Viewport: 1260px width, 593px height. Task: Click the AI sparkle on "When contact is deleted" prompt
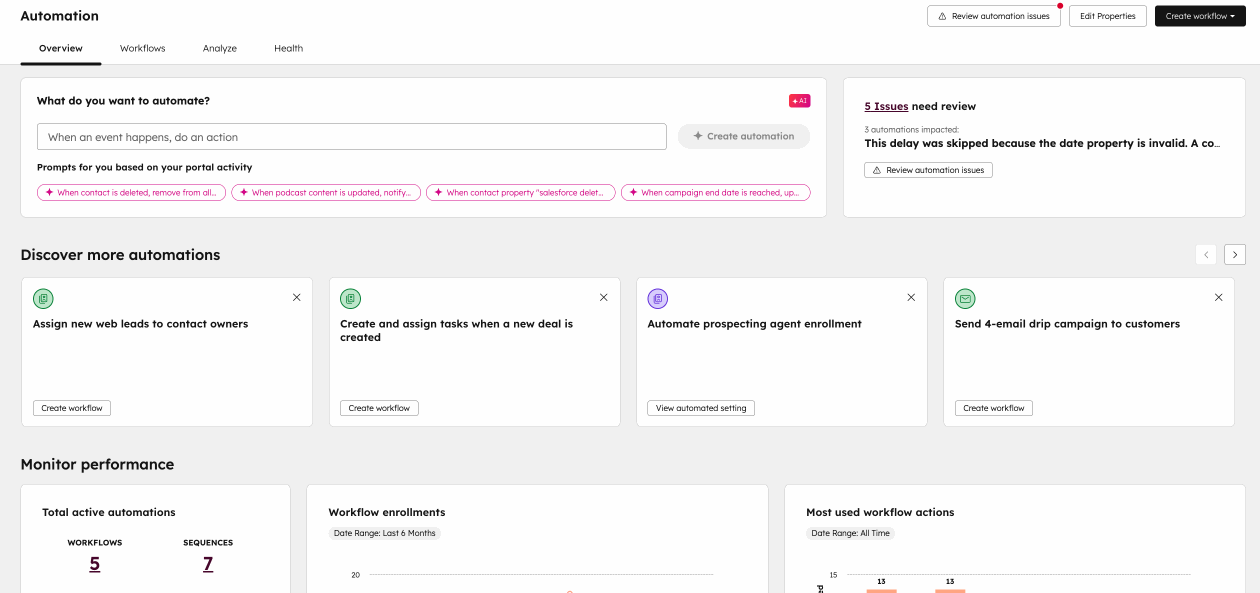[x=47, y=192]
